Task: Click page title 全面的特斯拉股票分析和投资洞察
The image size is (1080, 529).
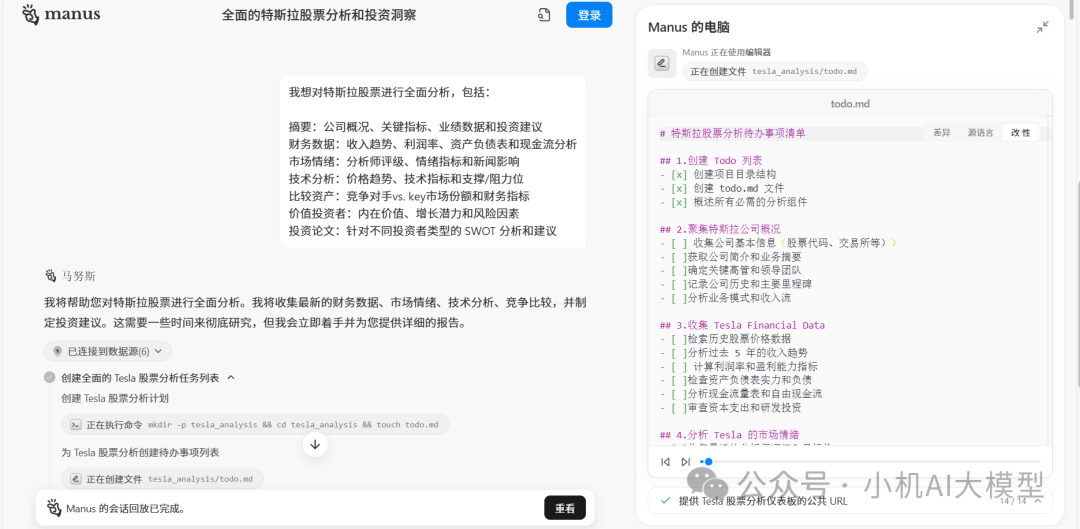Action: [x=319, y=15]
